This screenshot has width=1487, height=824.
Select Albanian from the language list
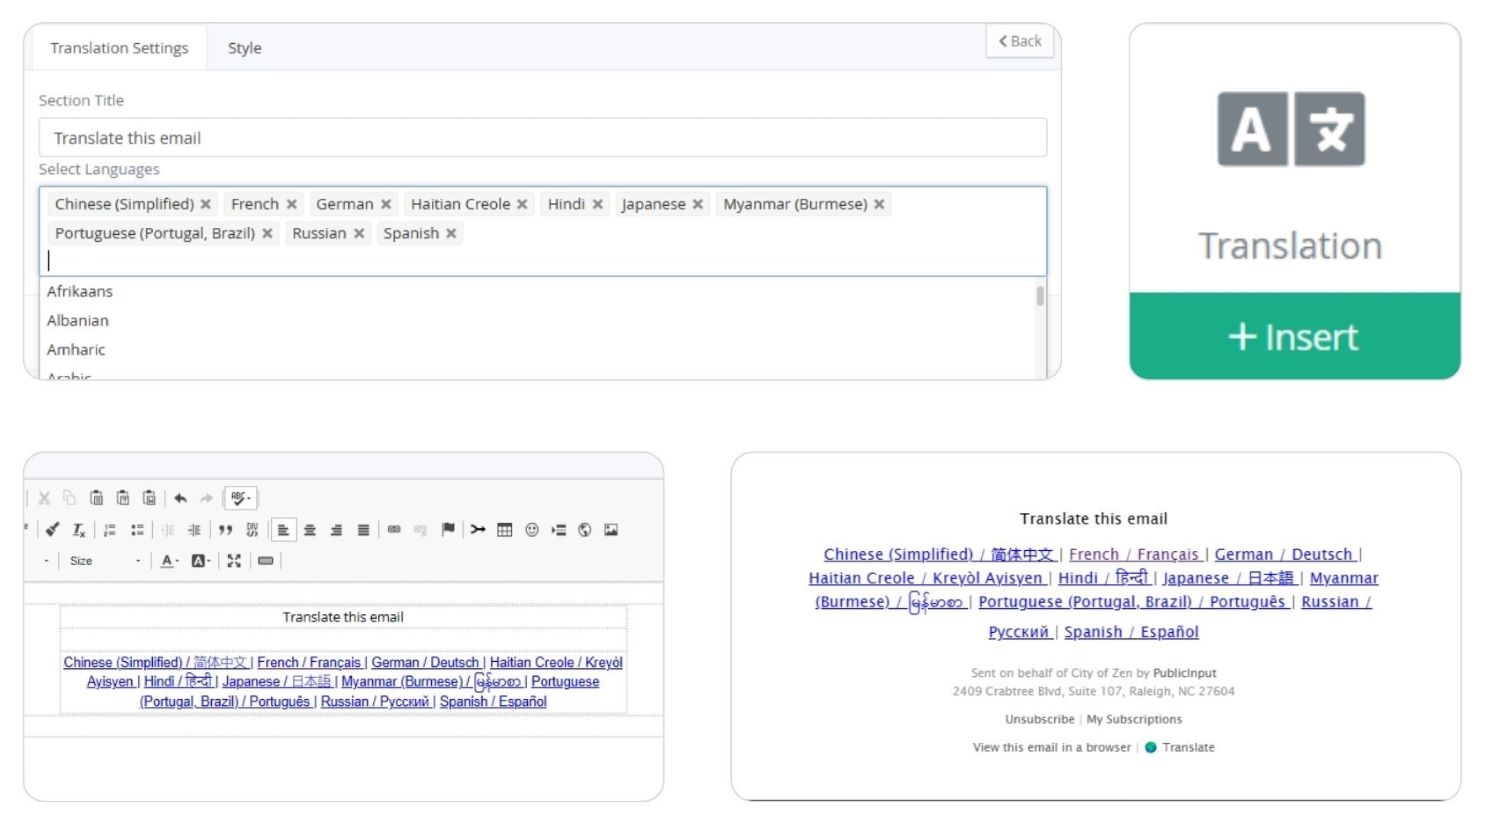pos(78,320)
